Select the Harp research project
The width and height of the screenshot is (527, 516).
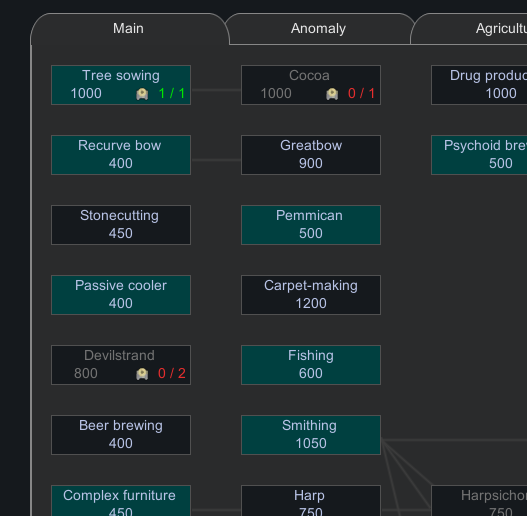(311, 501)
